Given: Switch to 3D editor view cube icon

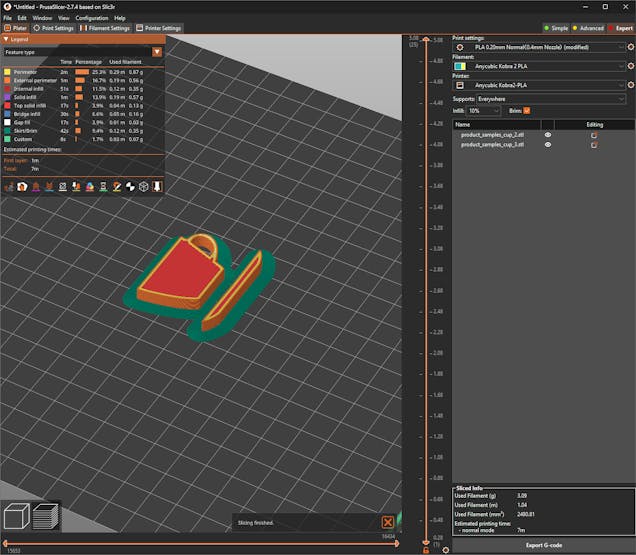Looking at the screenshot, I should click(x=16, y=517).
